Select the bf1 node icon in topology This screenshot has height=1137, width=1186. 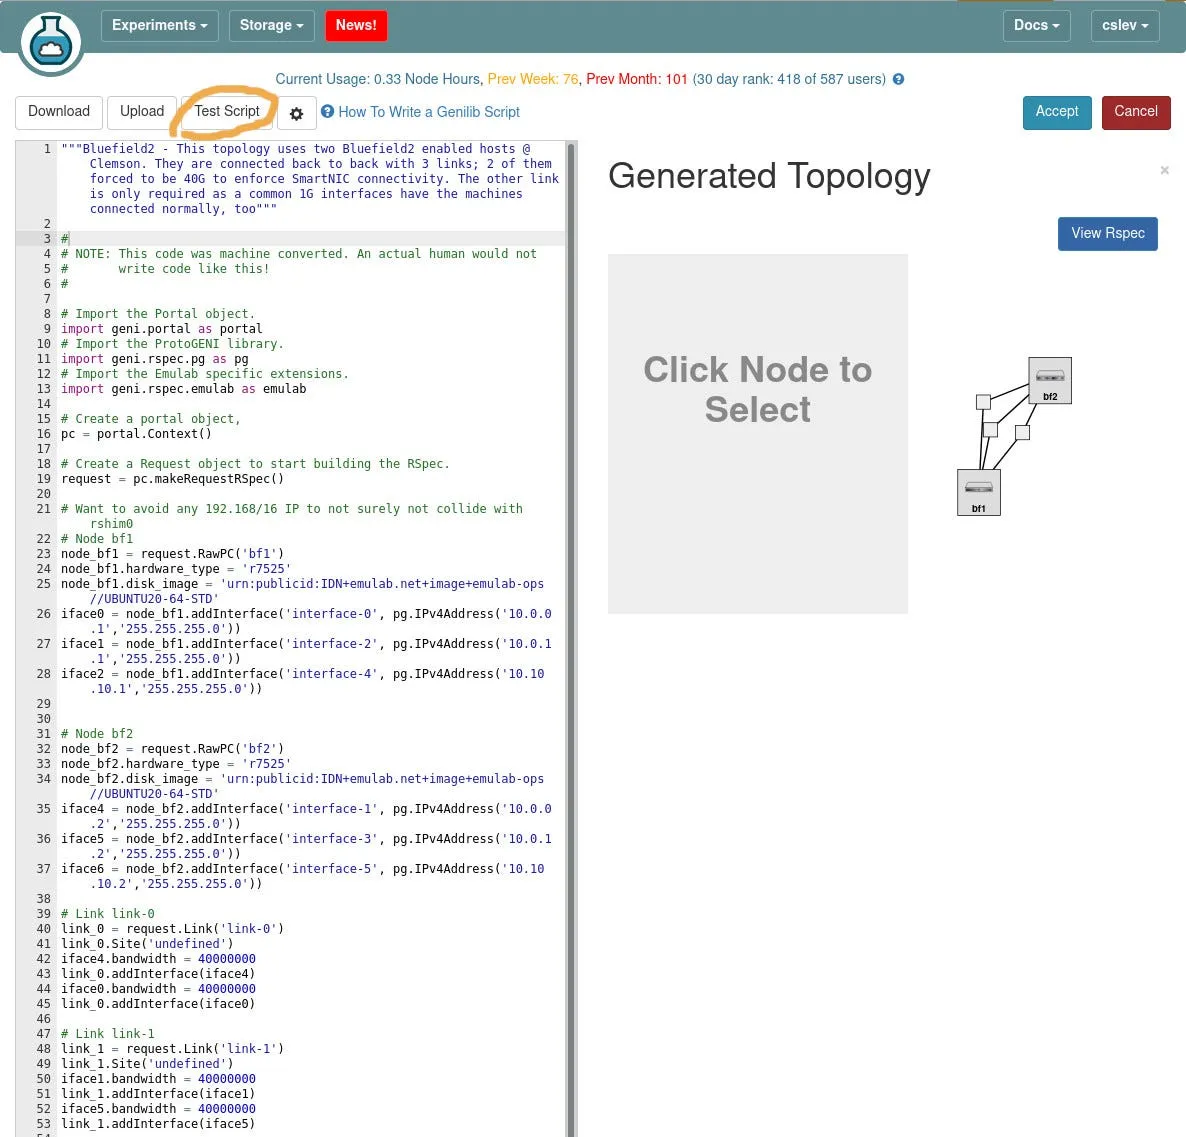pyautogui.click(x=979, y=492)
